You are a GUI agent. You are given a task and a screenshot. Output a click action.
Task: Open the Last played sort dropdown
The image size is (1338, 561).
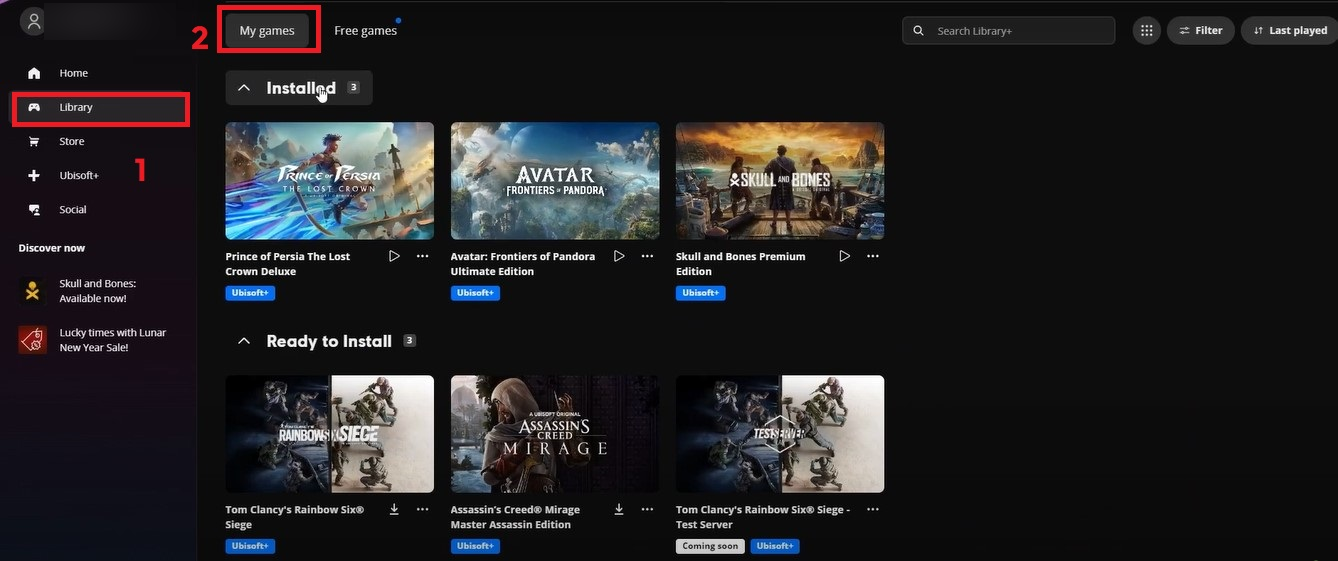pyautogui.click(x=1291, y=31)
